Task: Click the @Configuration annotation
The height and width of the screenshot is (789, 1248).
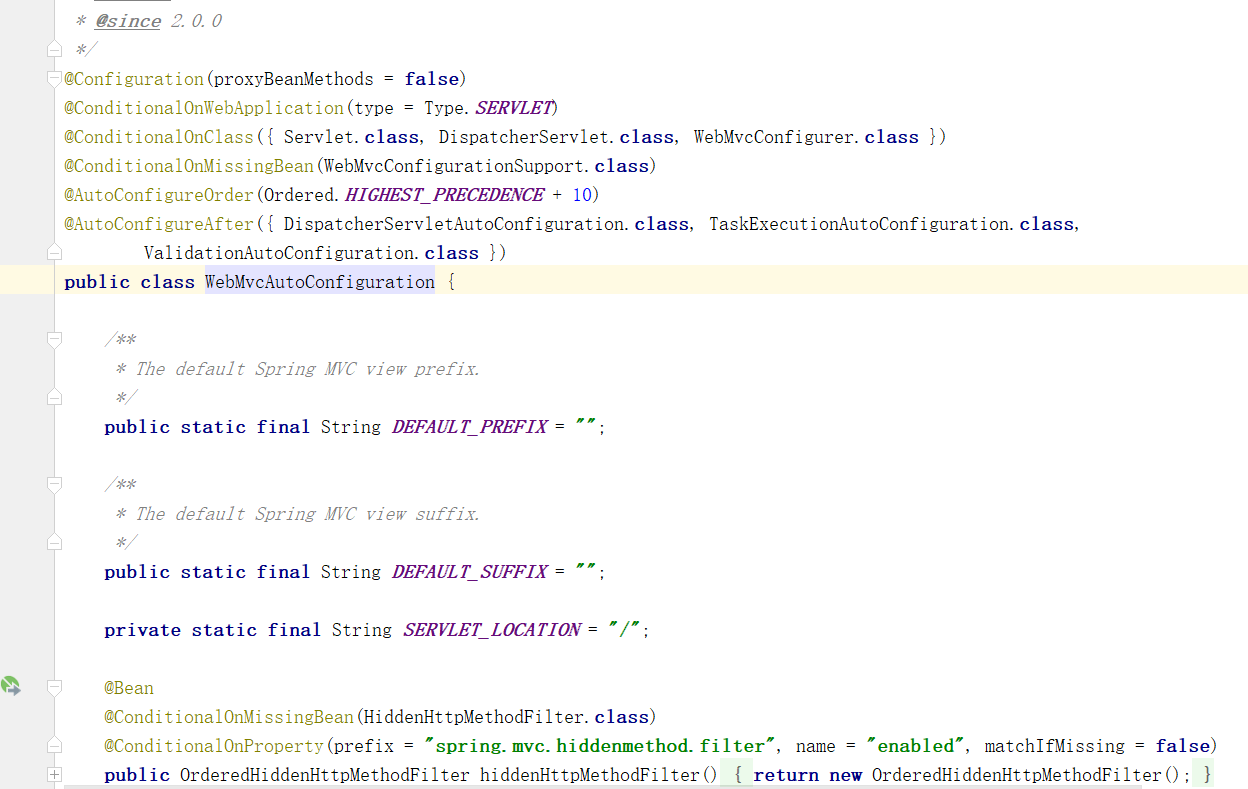Action: (x=134, y=79)
